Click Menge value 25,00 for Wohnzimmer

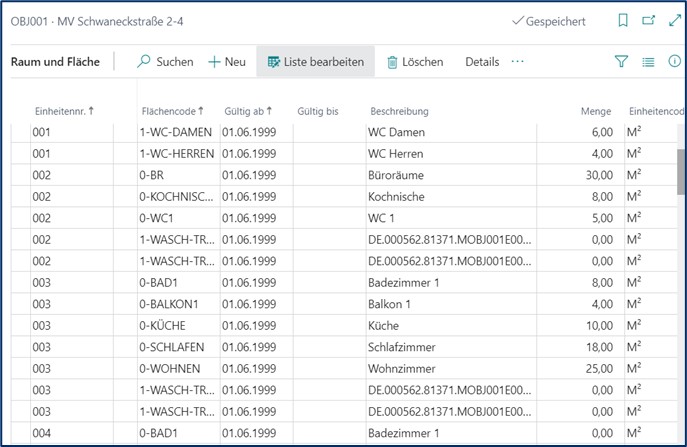tap(597, 369)
